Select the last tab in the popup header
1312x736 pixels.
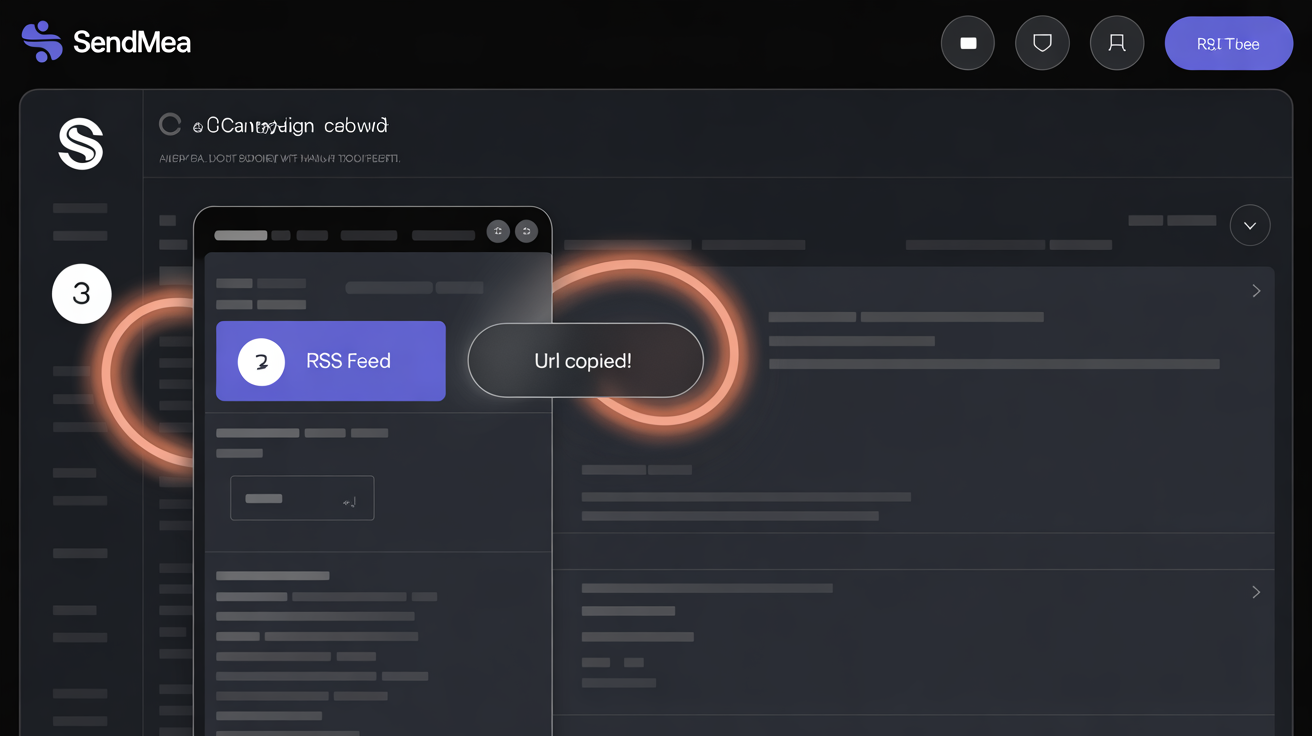coord(443,236)
